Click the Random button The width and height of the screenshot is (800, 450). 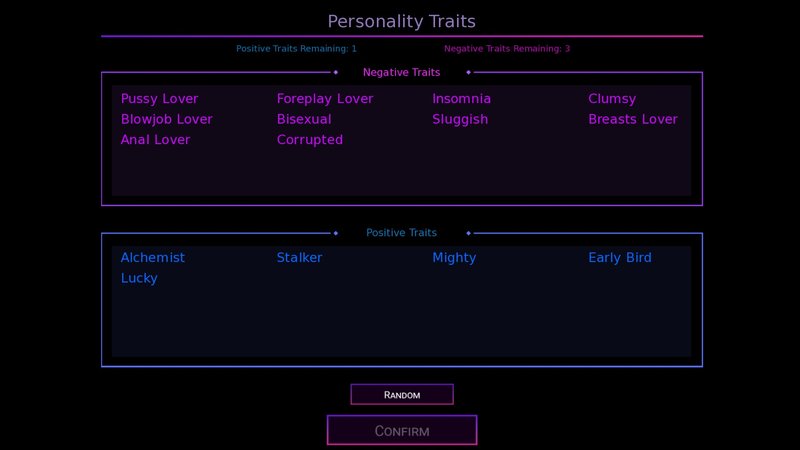pyautogui.click(x=402, y=394)
